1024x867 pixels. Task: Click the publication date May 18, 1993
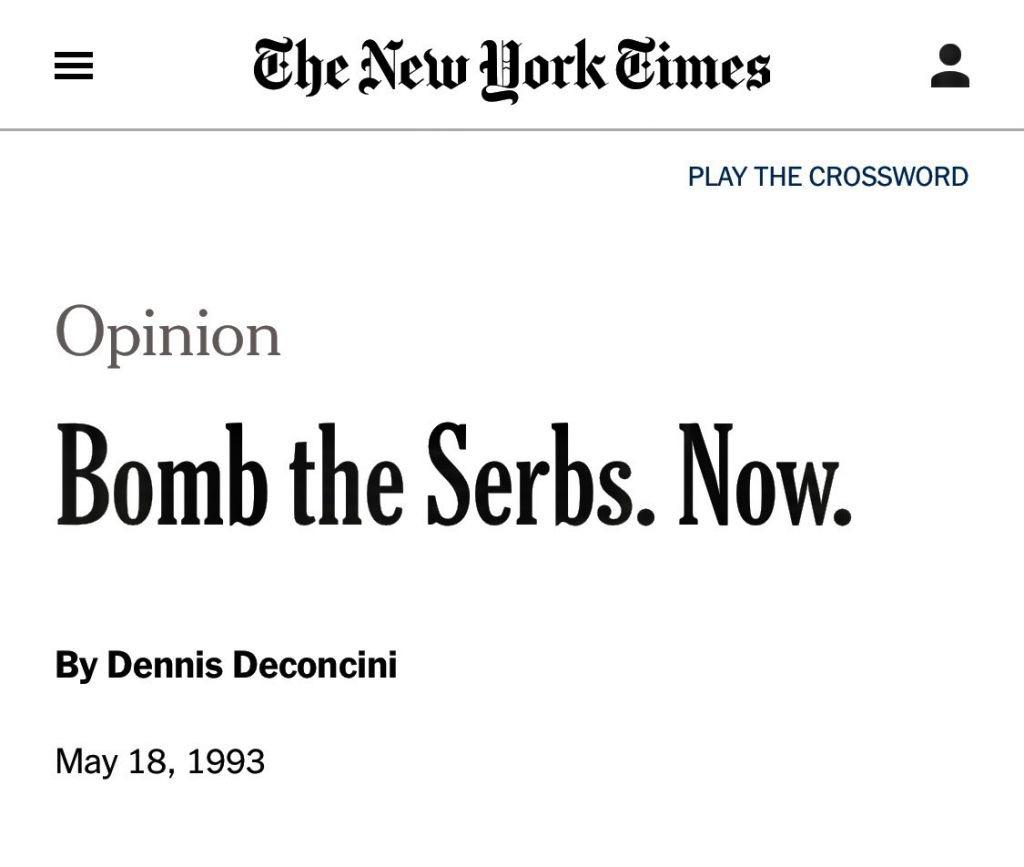[160, 762]
